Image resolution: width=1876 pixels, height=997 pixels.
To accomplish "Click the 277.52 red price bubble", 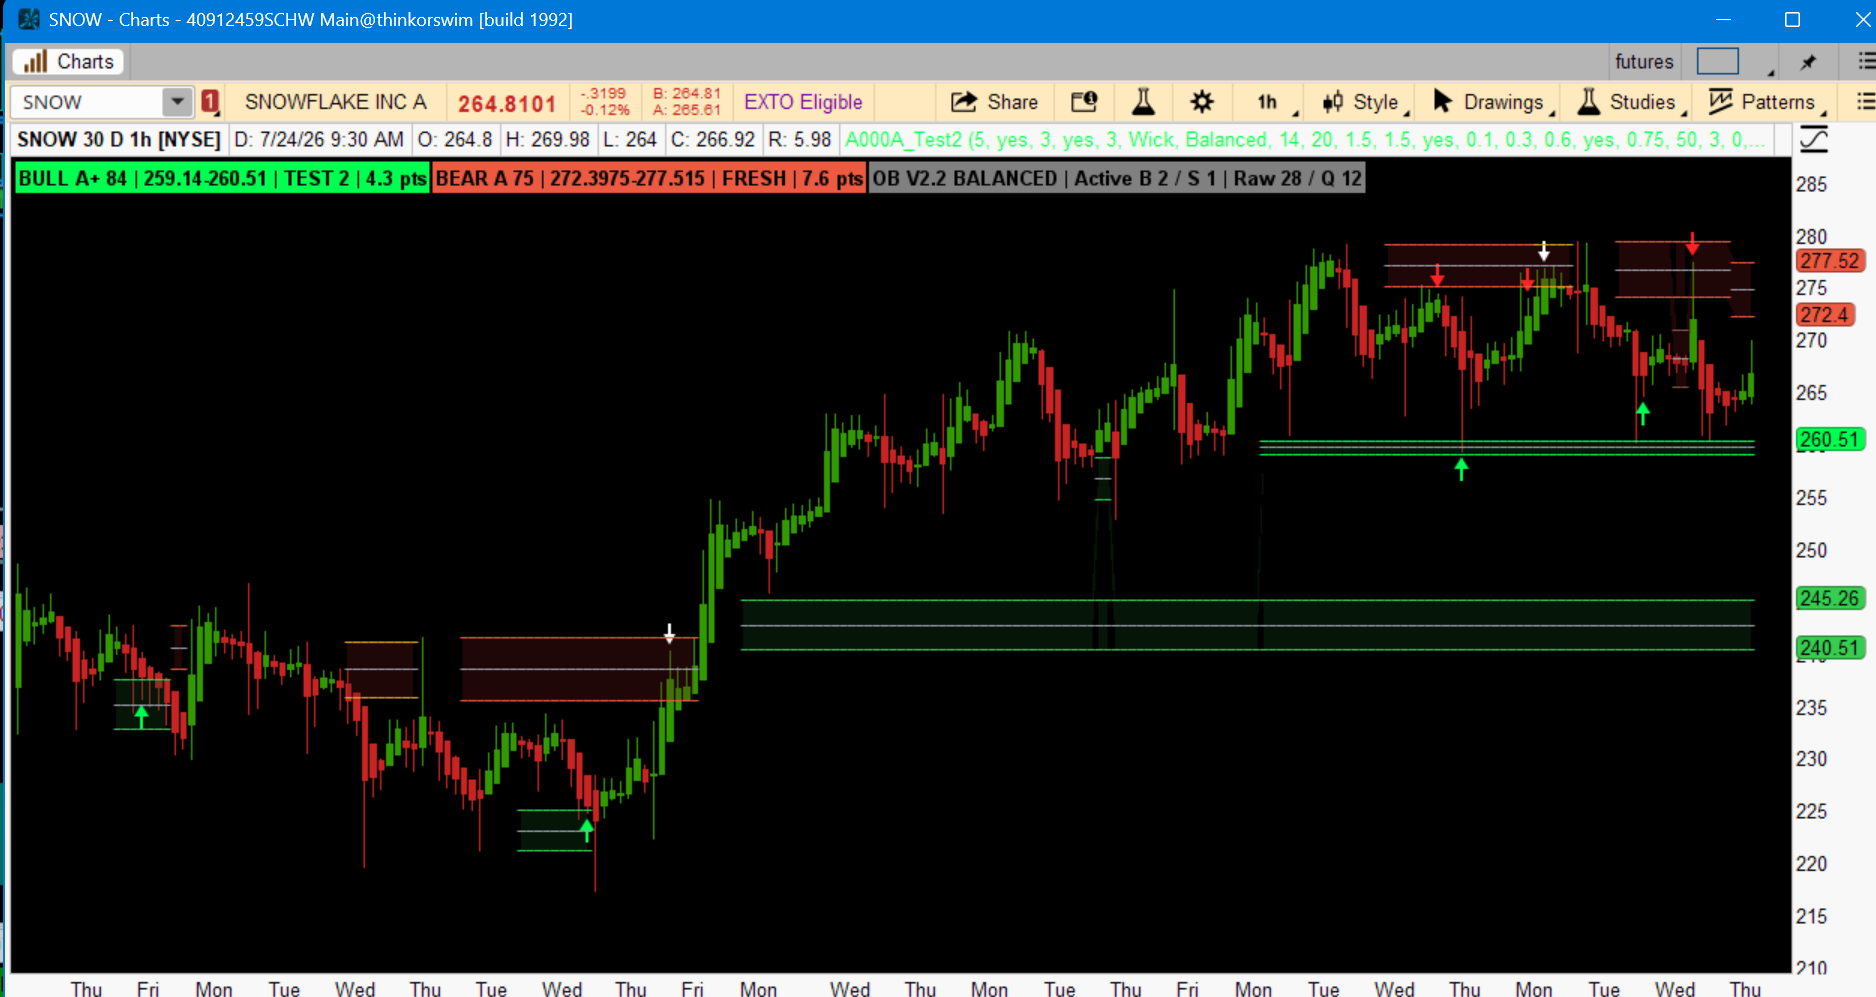I will click(1830, 261).
